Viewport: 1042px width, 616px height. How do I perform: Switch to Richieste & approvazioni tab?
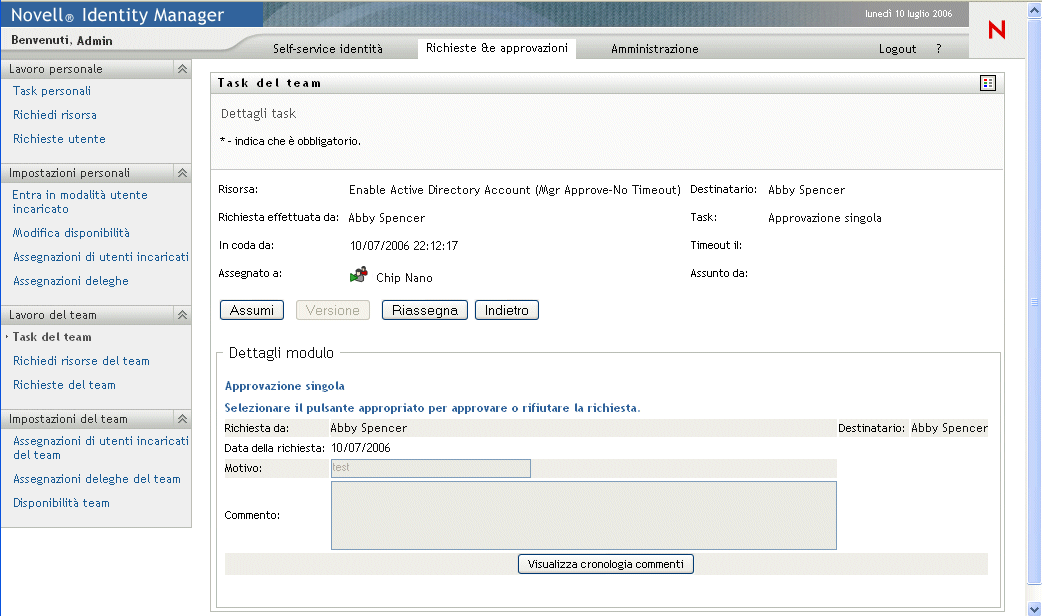click(496, 48)
